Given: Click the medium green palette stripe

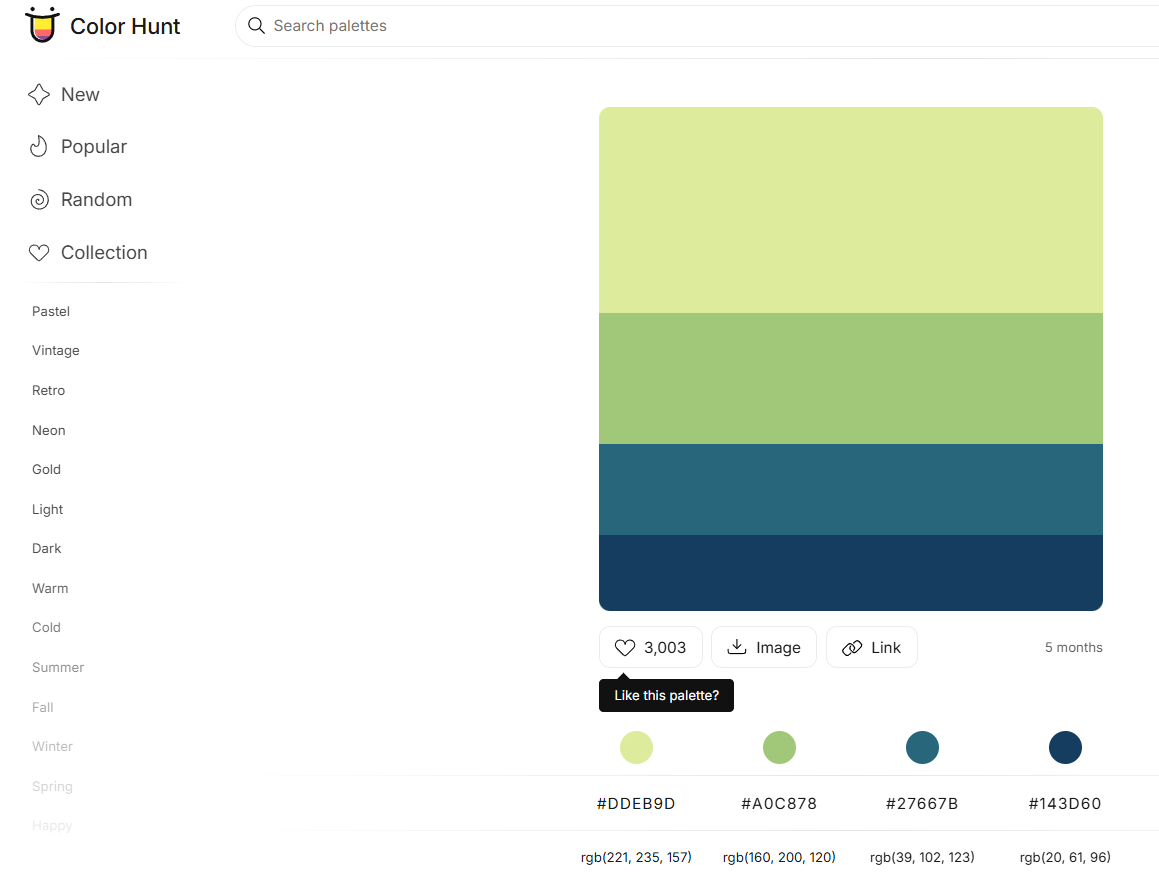Looking at the screenshot, I should click(851, 378).
